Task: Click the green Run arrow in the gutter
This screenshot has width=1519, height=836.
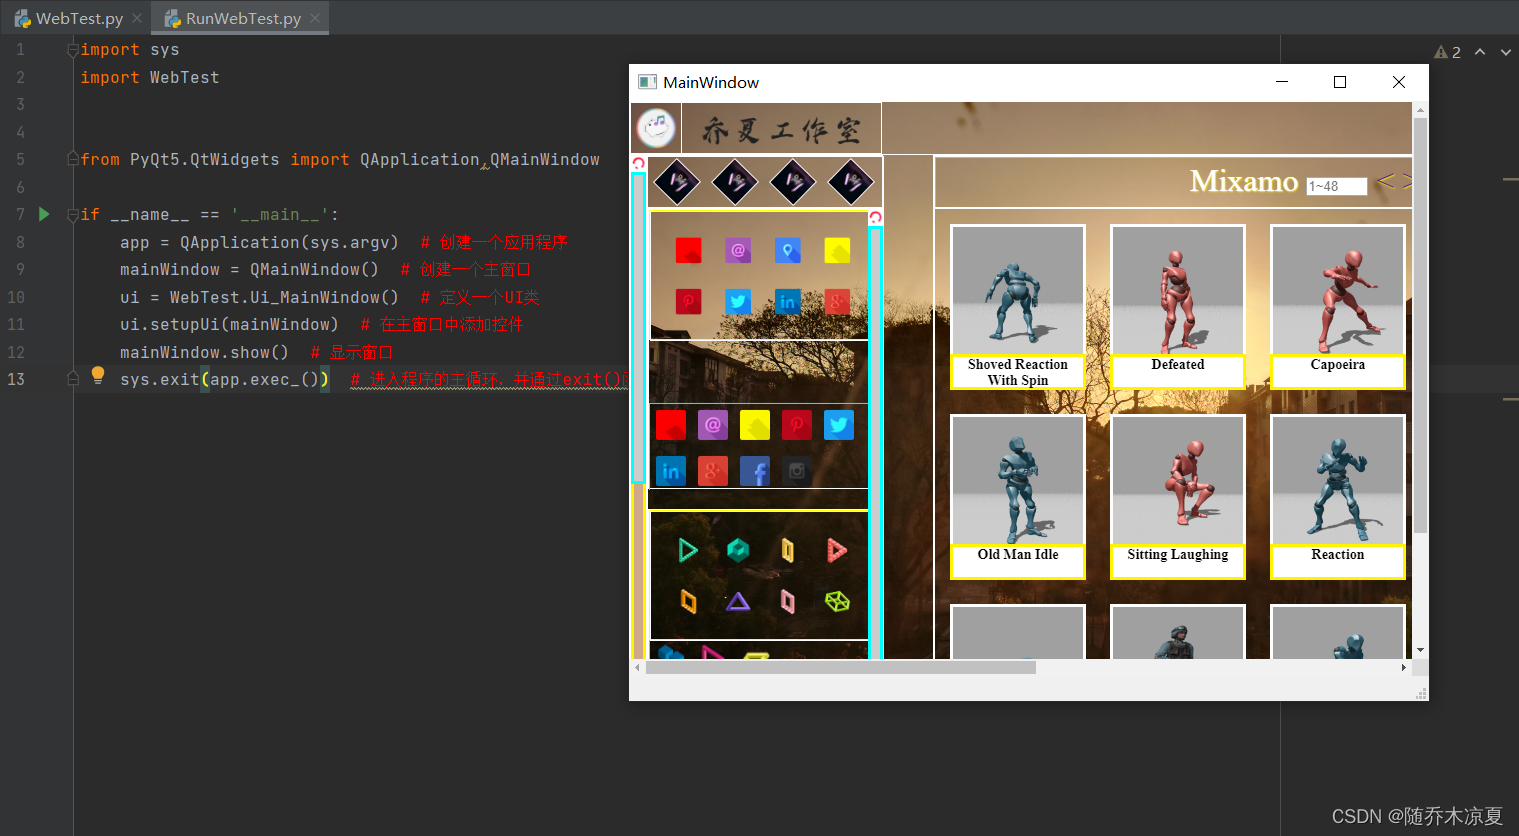Action: point(43,213)
